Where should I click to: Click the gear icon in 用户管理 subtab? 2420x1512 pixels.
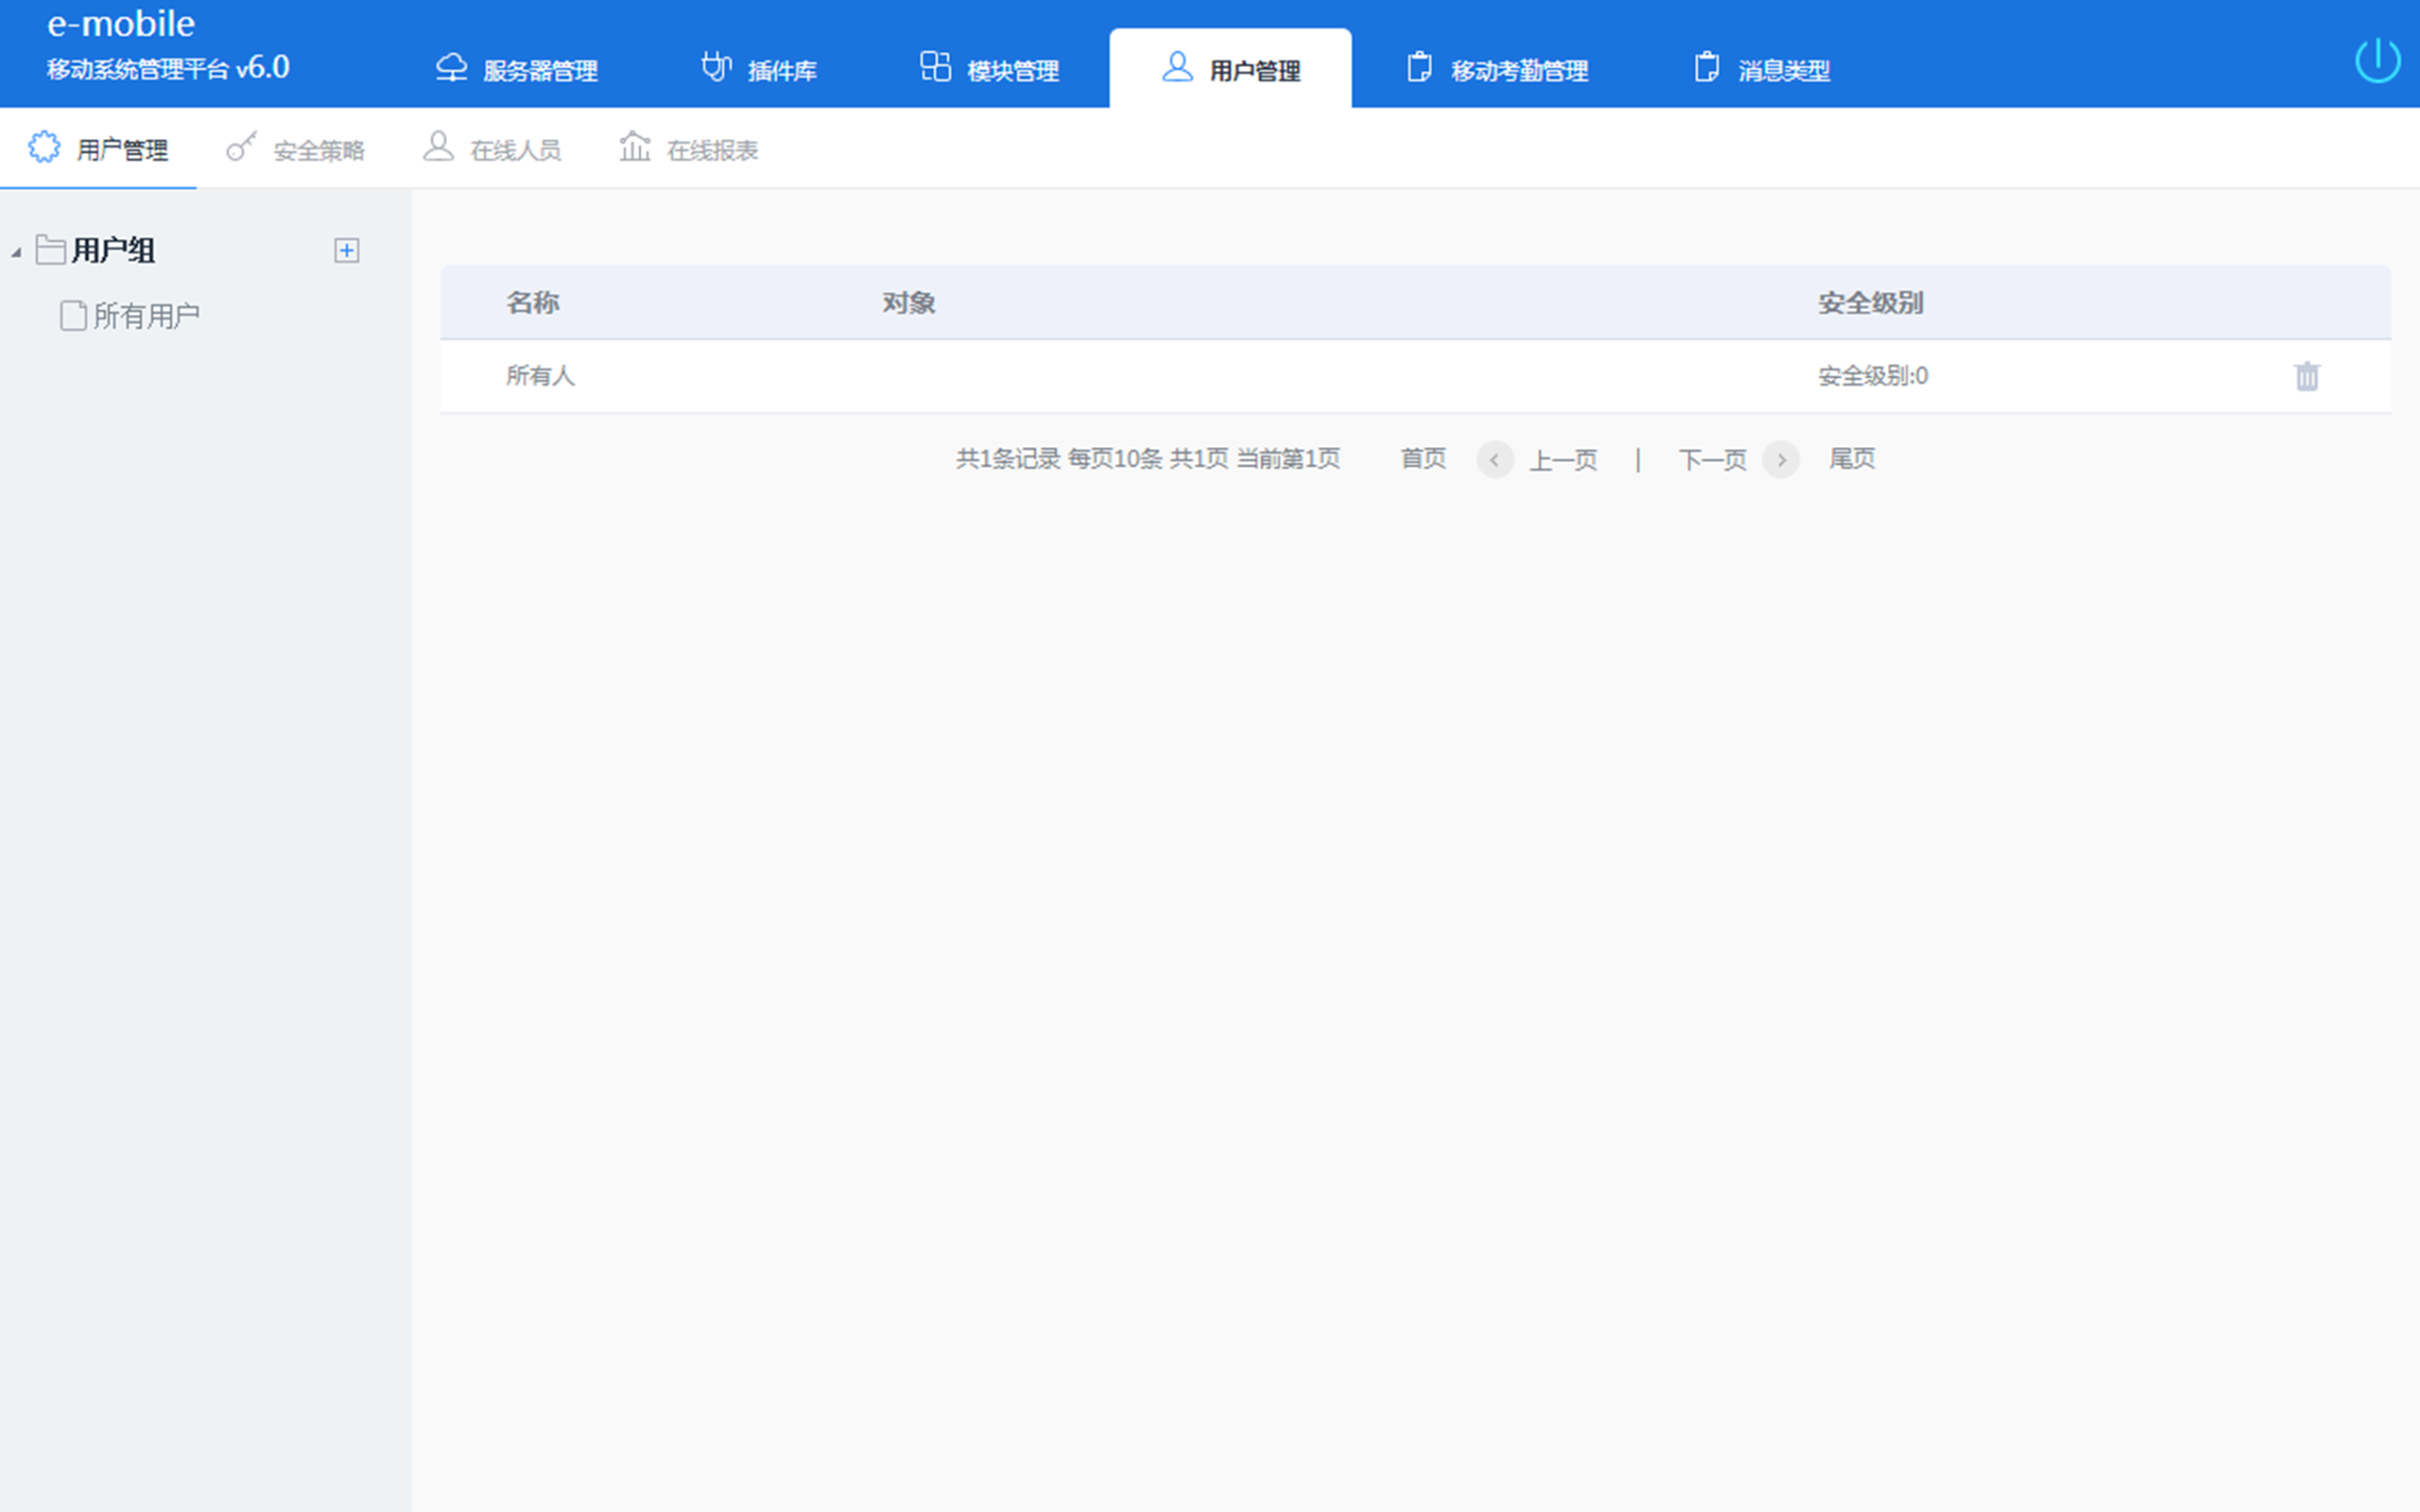pos(44,147)
